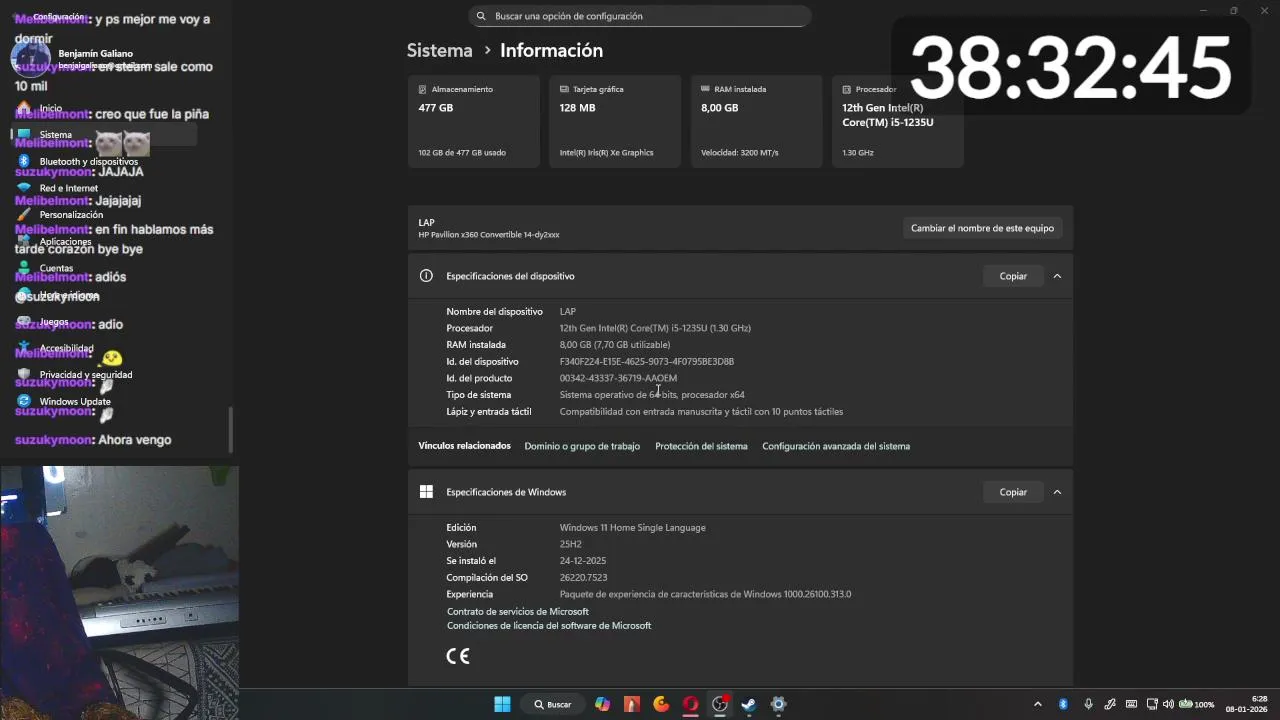1280x720 pixels.
Task: Click the Id. del producto value 00342-43337
Action: coord(618,378)
